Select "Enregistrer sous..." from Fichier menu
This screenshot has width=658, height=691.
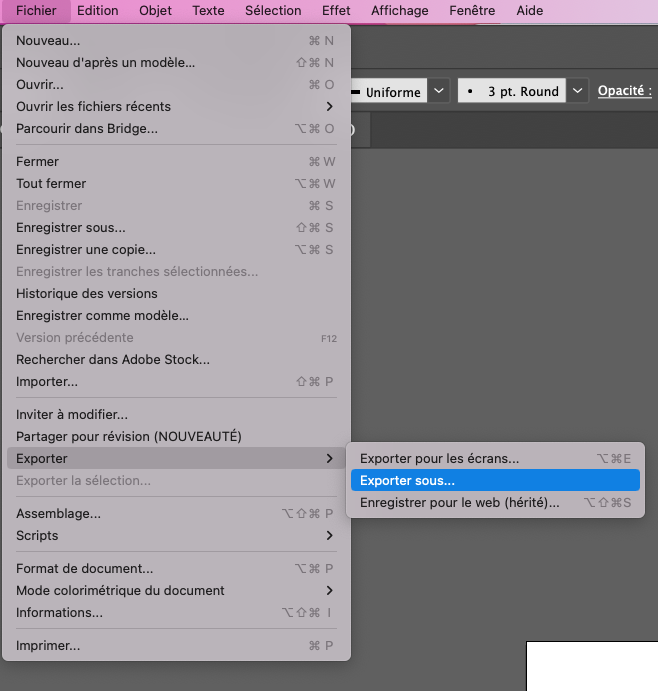71,228
